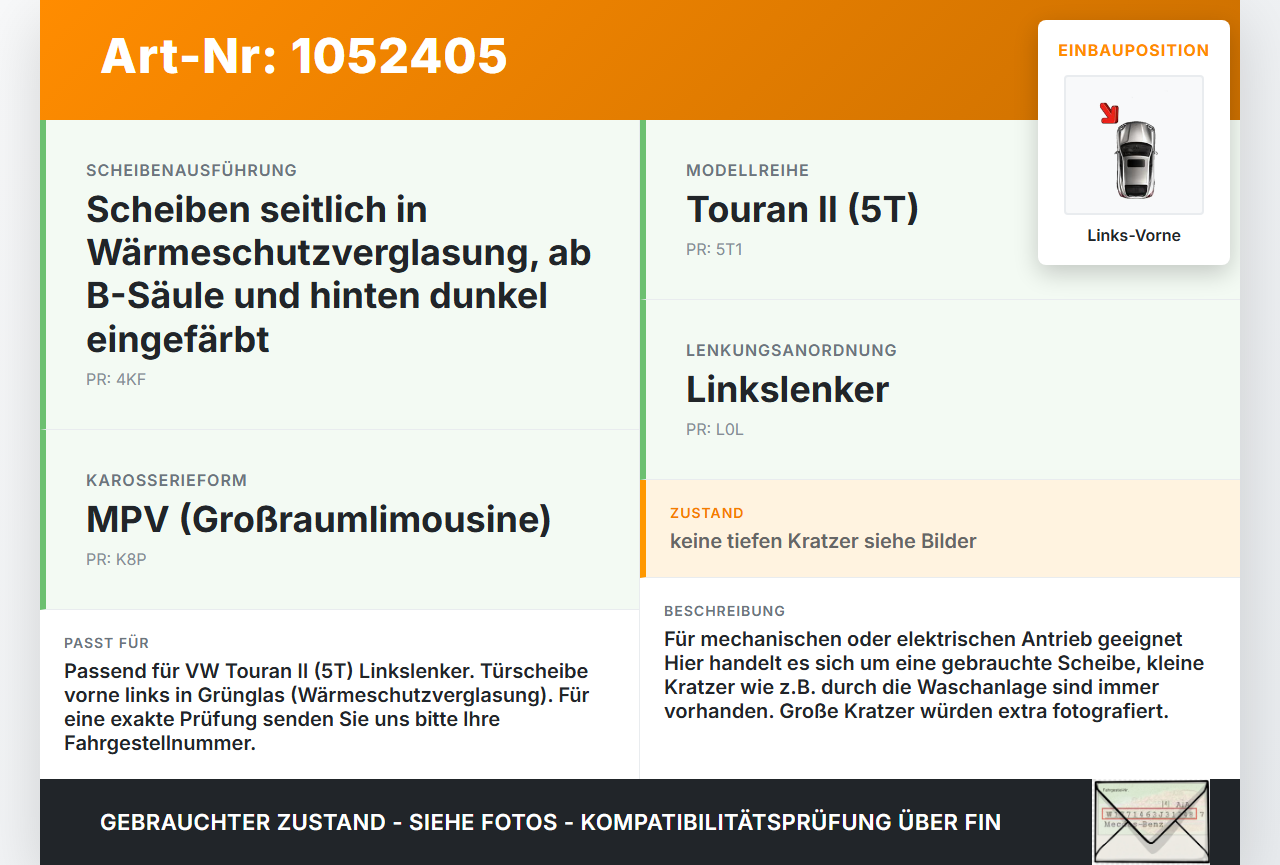The width and height of the screenshot is (1280, 865).
Task: Click the PR: 4KF code
Action: pos(116,379)
